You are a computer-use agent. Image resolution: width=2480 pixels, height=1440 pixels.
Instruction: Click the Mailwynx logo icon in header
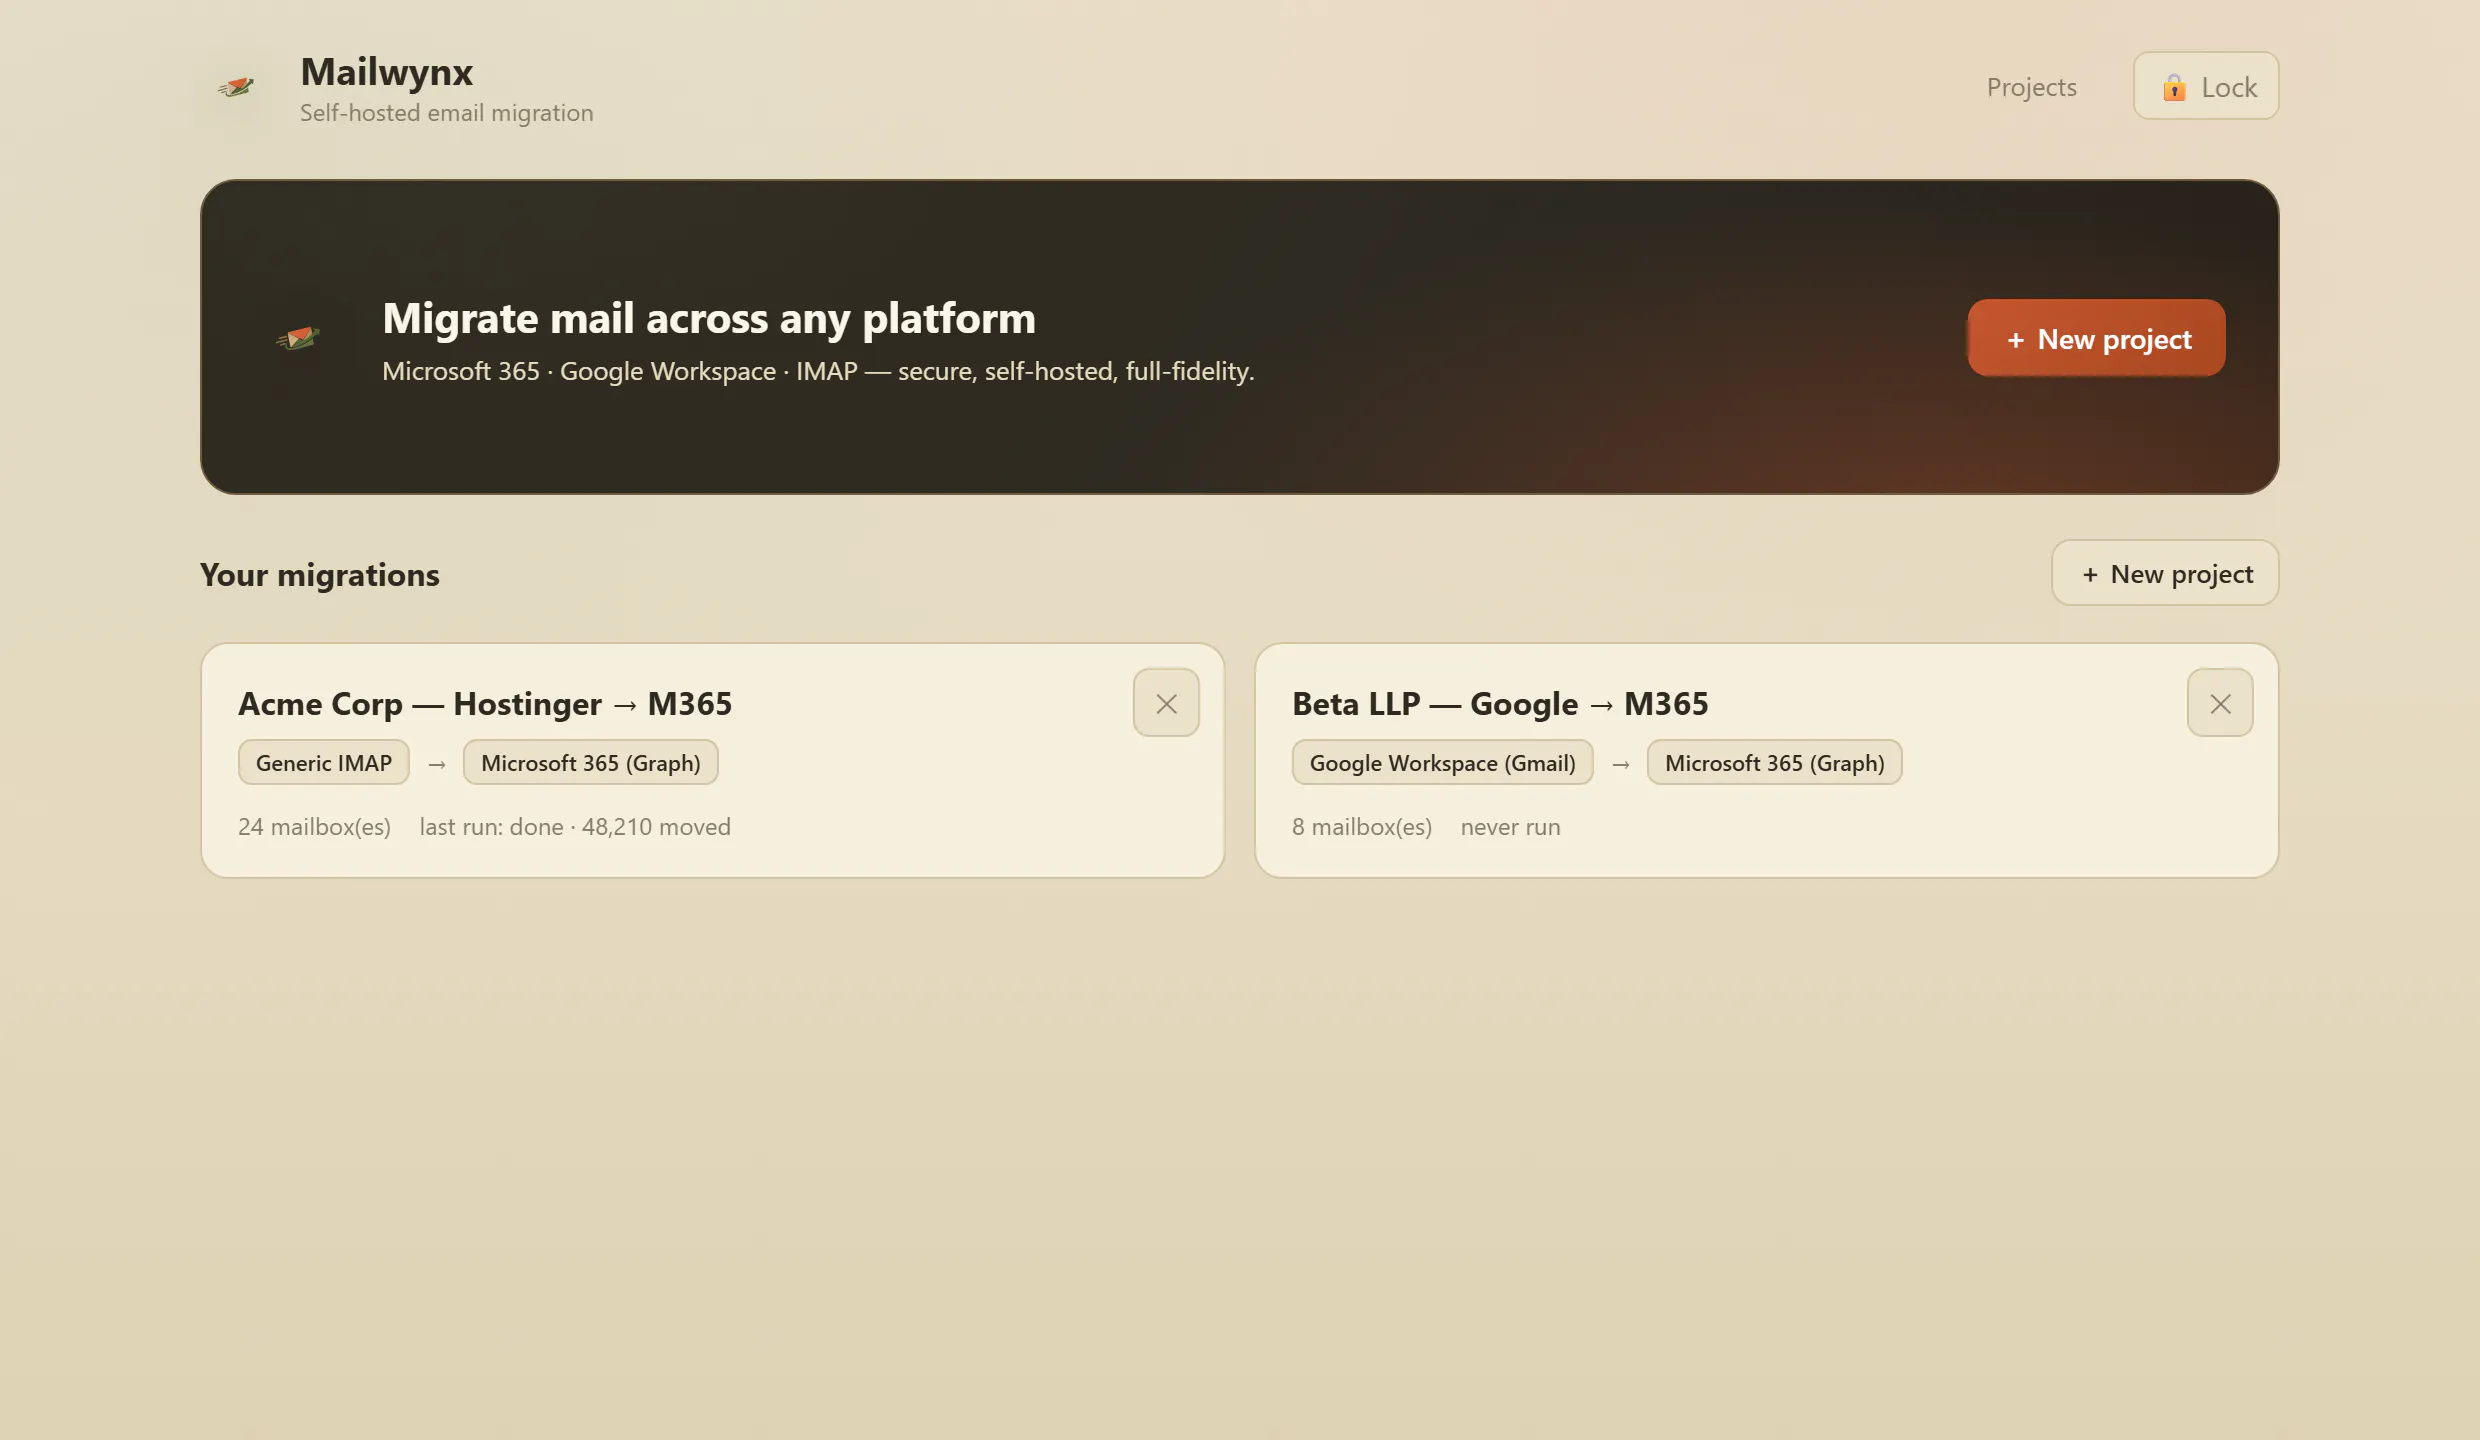click(x=236, y=88)
